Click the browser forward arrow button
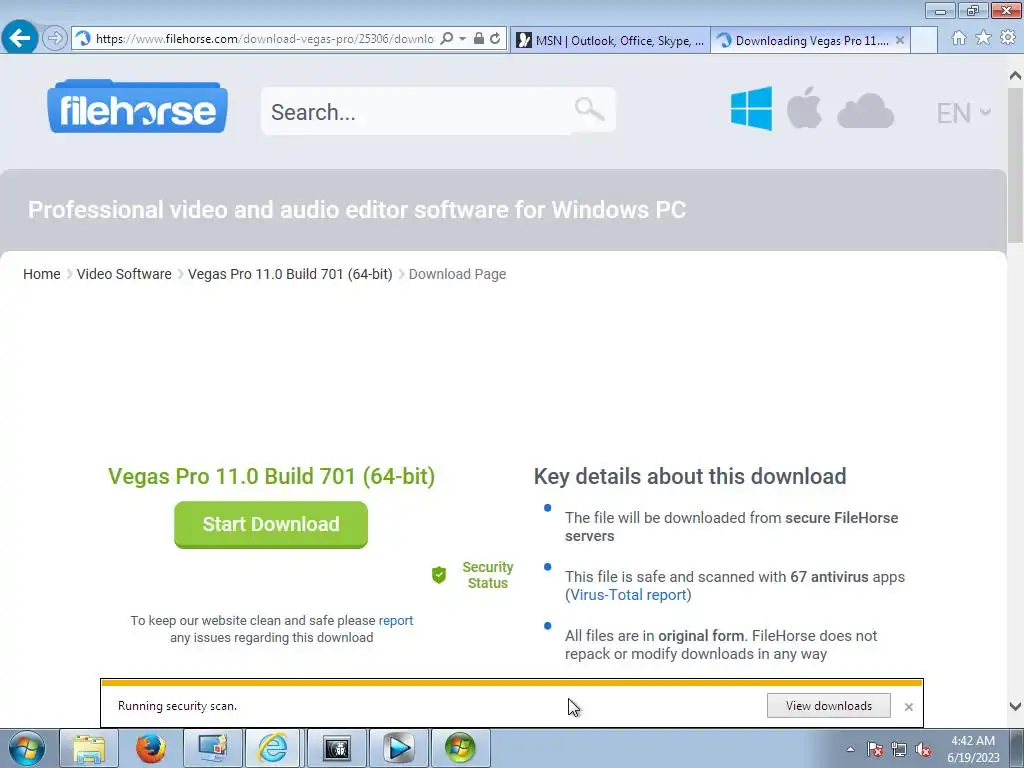This screenshot has width=1024, height=768. point(55,39)
